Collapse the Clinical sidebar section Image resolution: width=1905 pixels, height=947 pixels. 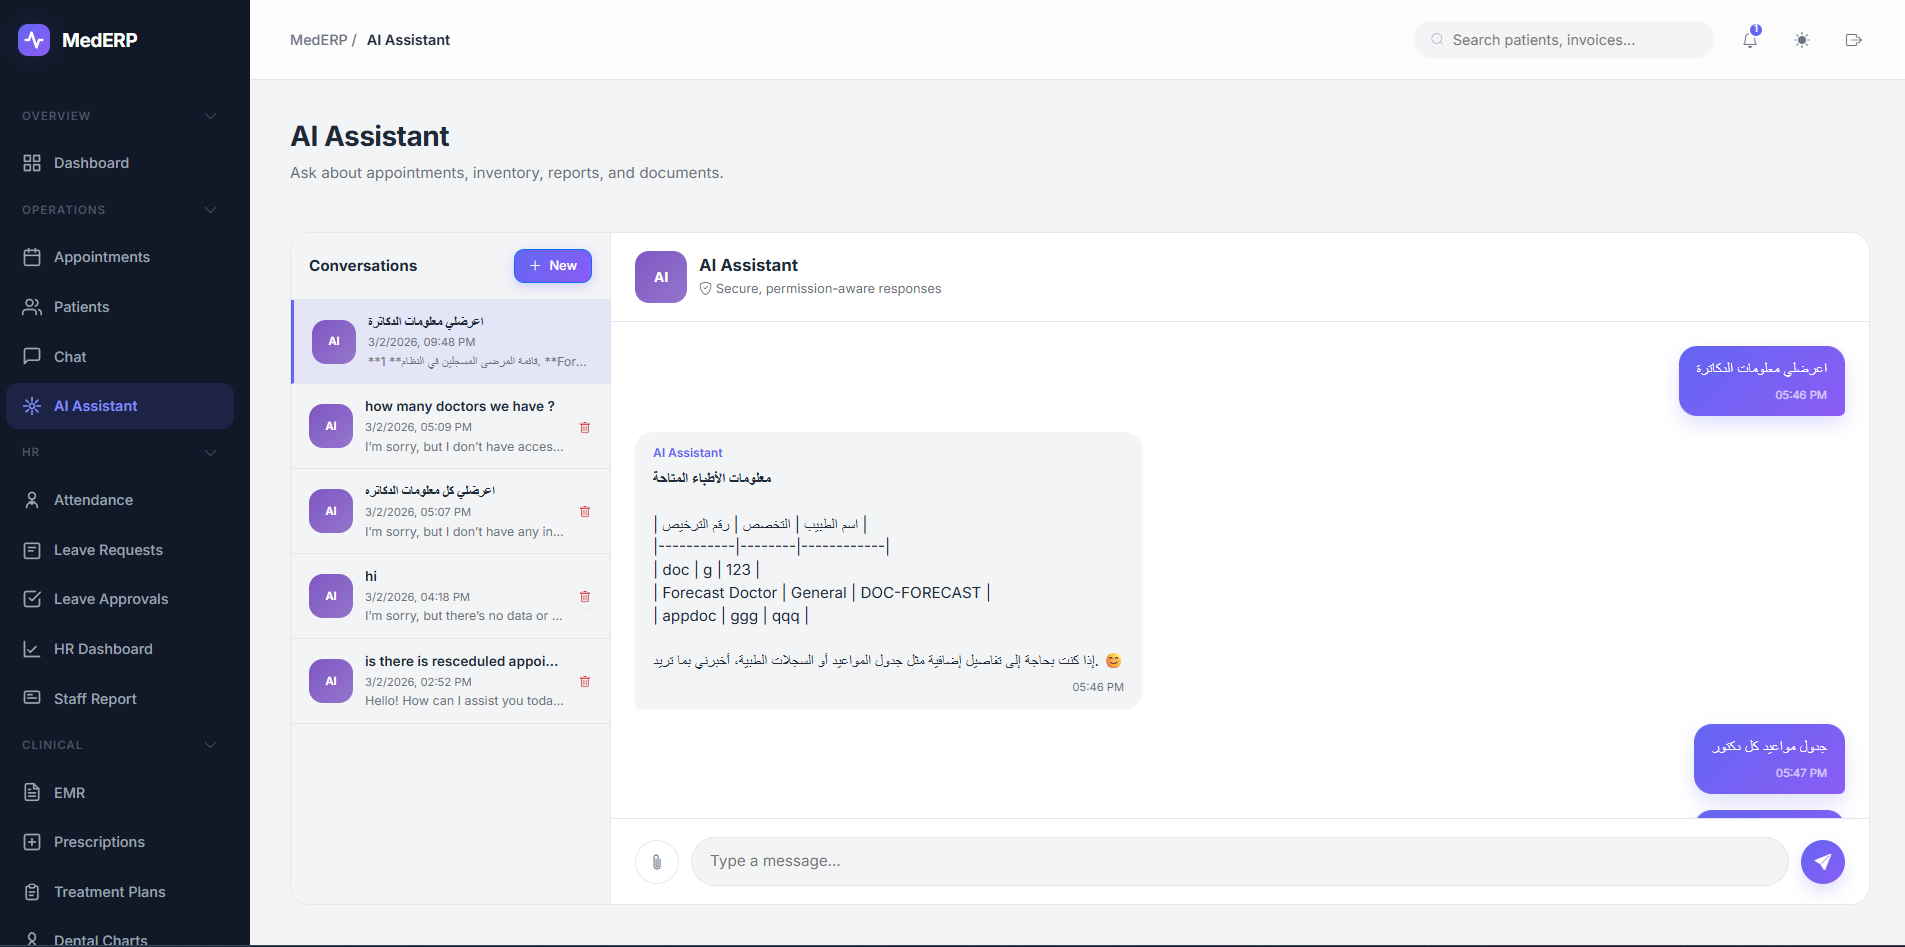click(x=210, y=745)
